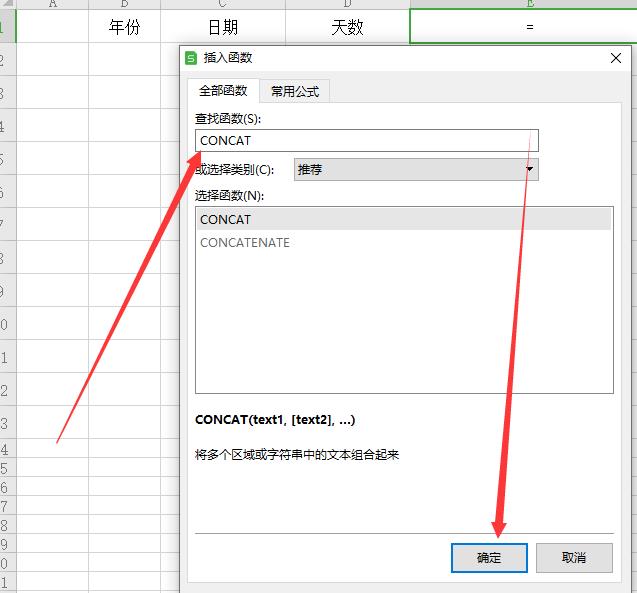Select column B header
Image resolution: width=637 pixels, height=593 pixels.
pyautogui.click(x=124, y=5)
